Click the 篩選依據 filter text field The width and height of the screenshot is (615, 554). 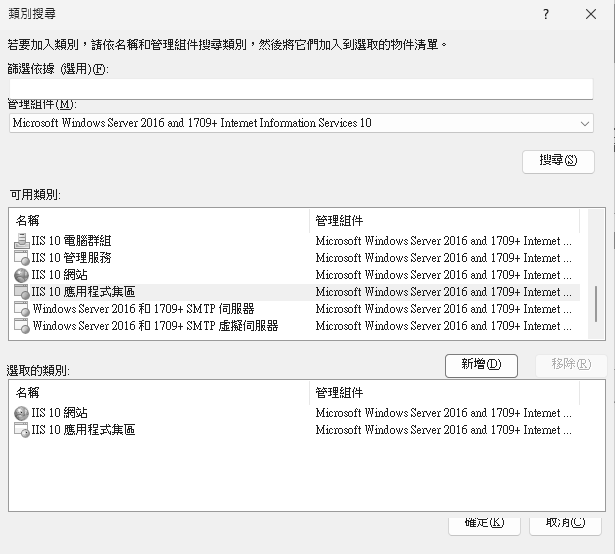(301, 89)
